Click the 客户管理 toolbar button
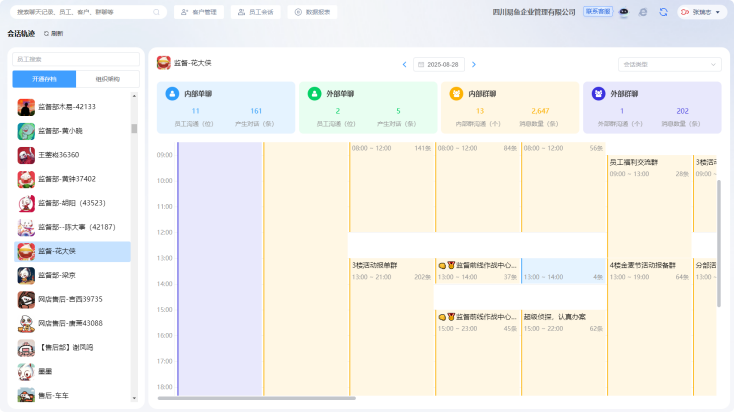 coord(199,12)
